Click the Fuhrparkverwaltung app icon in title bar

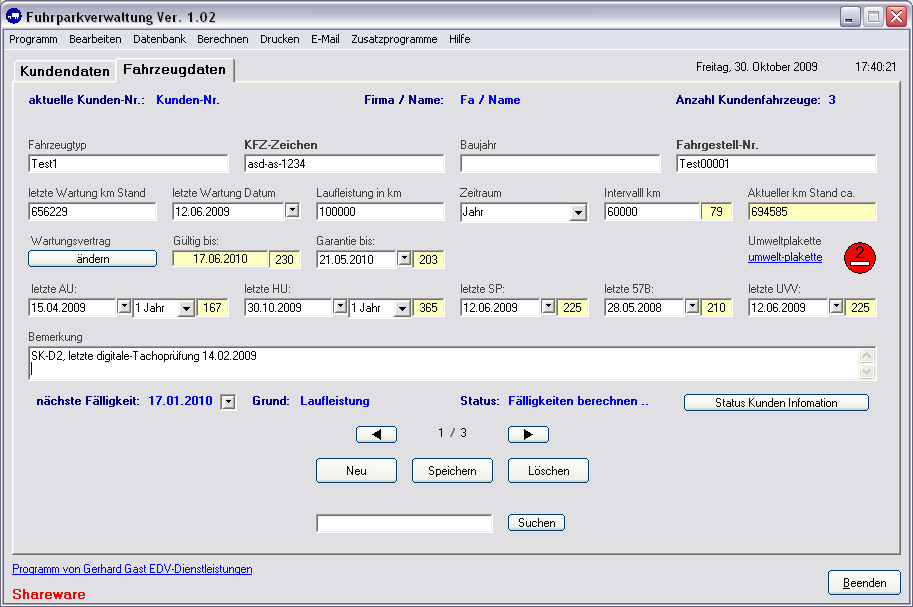[x=14, y=17]
